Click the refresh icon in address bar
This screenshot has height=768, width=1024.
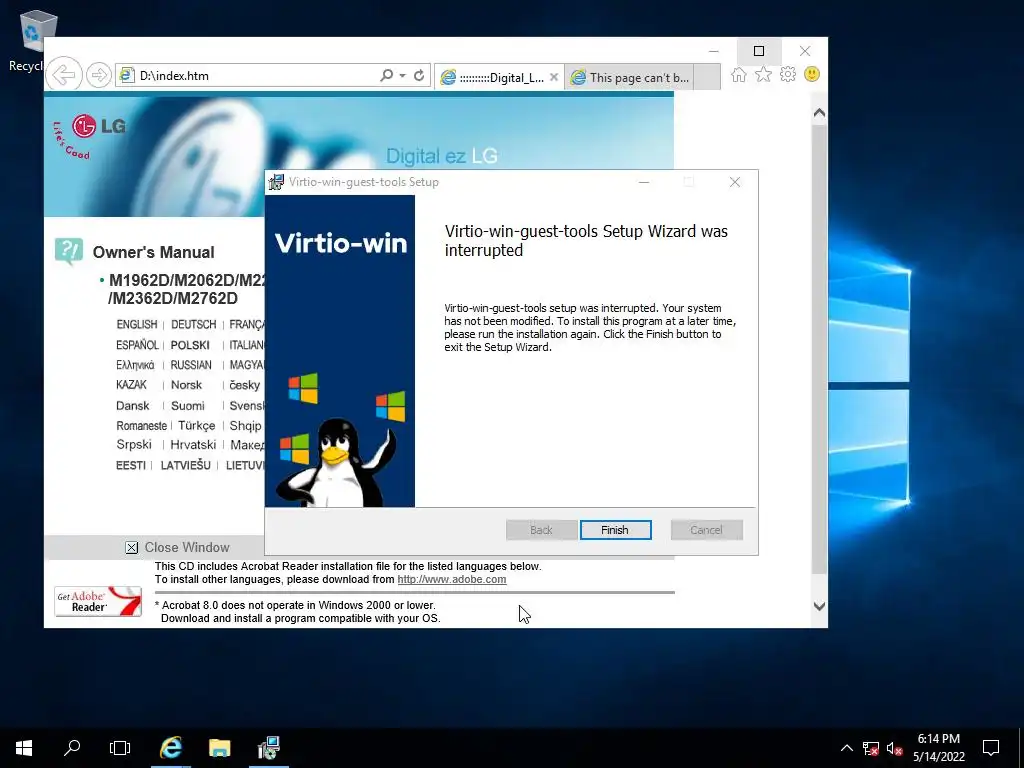[419, 75]
